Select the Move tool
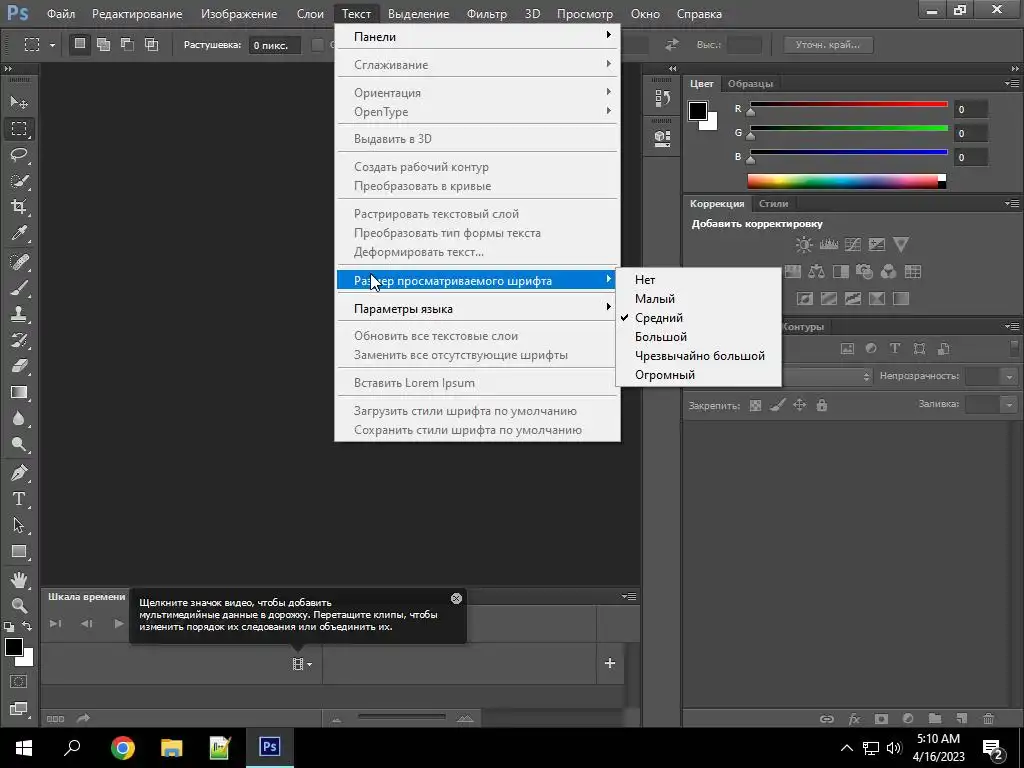The height and width of the screenshot is (768, 1024). pyautogui.click(x=19, y=103)
